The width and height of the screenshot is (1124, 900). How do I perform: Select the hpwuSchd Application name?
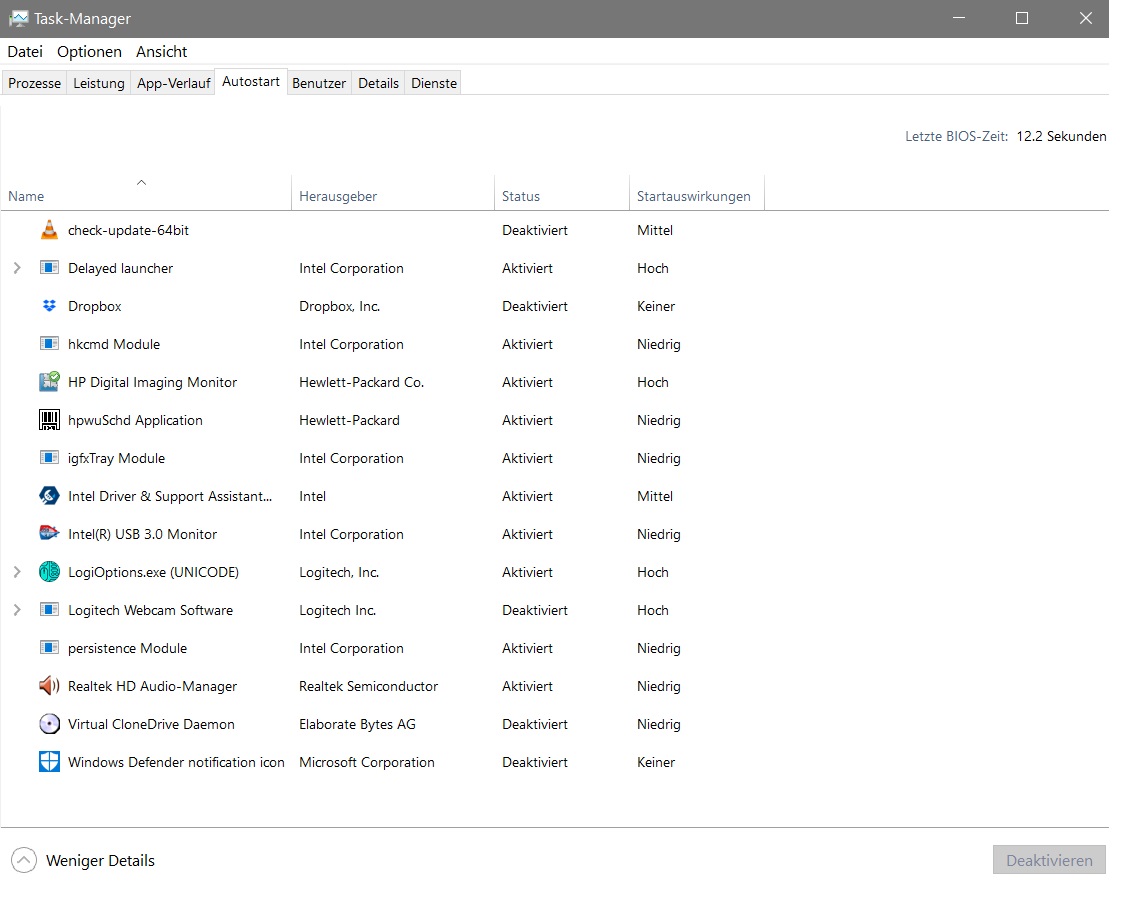click(x=135, y=420)
